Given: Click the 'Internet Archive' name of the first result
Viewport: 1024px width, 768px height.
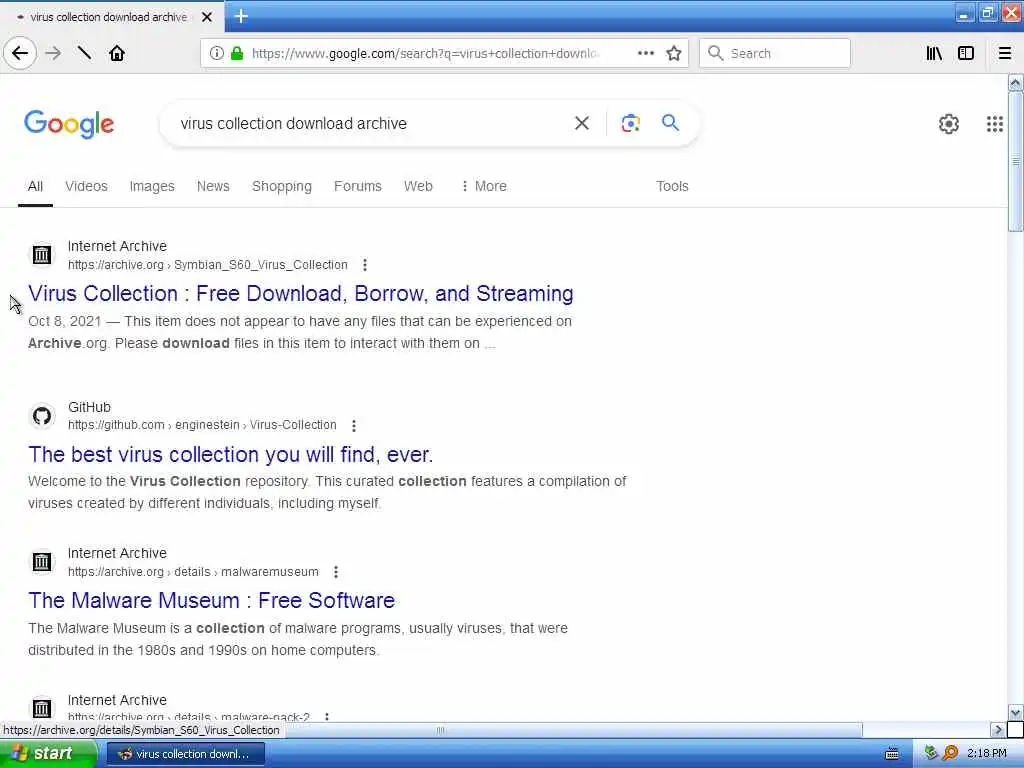Looking at the screenshot, I should click(118, 246).
